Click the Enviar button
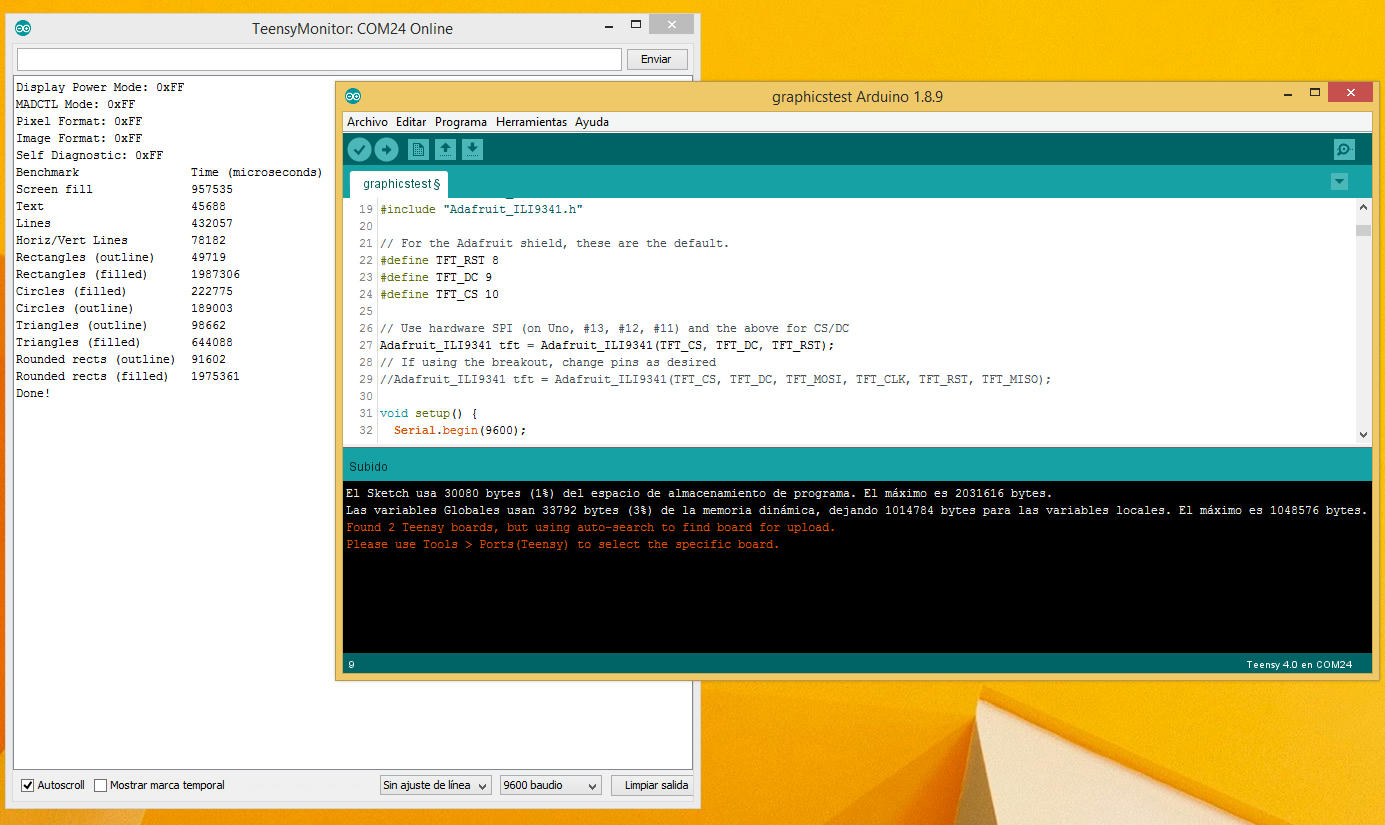Viewport: 1385px width, 825px height. click(x=656, y=59)
